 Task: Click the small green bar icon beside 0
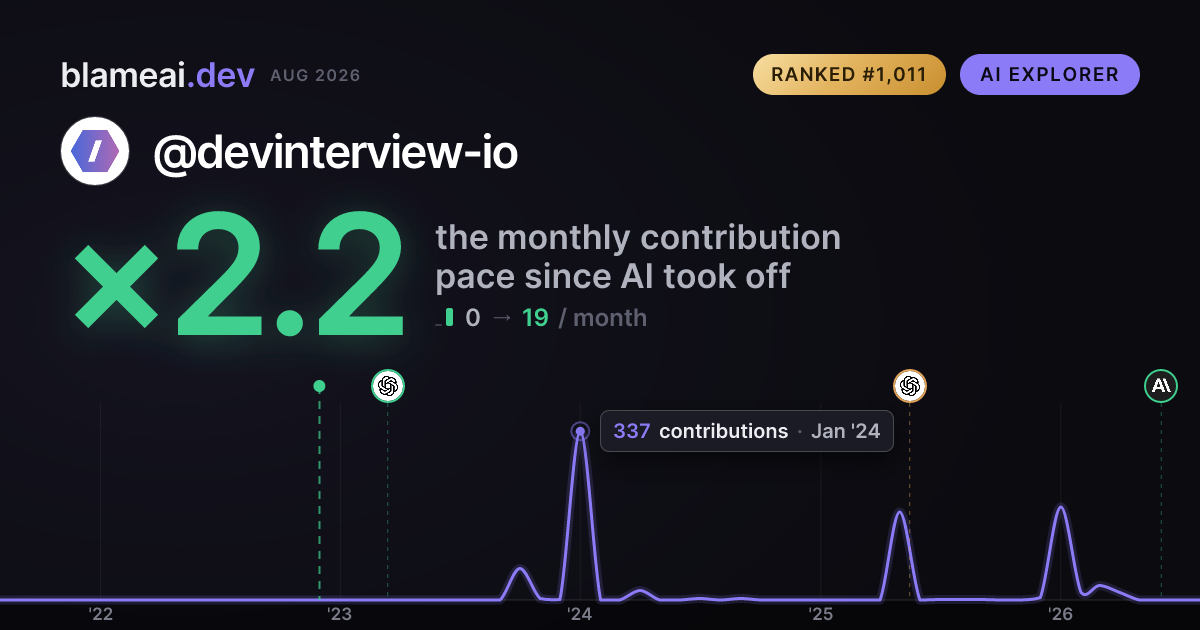tap(449, 318)
